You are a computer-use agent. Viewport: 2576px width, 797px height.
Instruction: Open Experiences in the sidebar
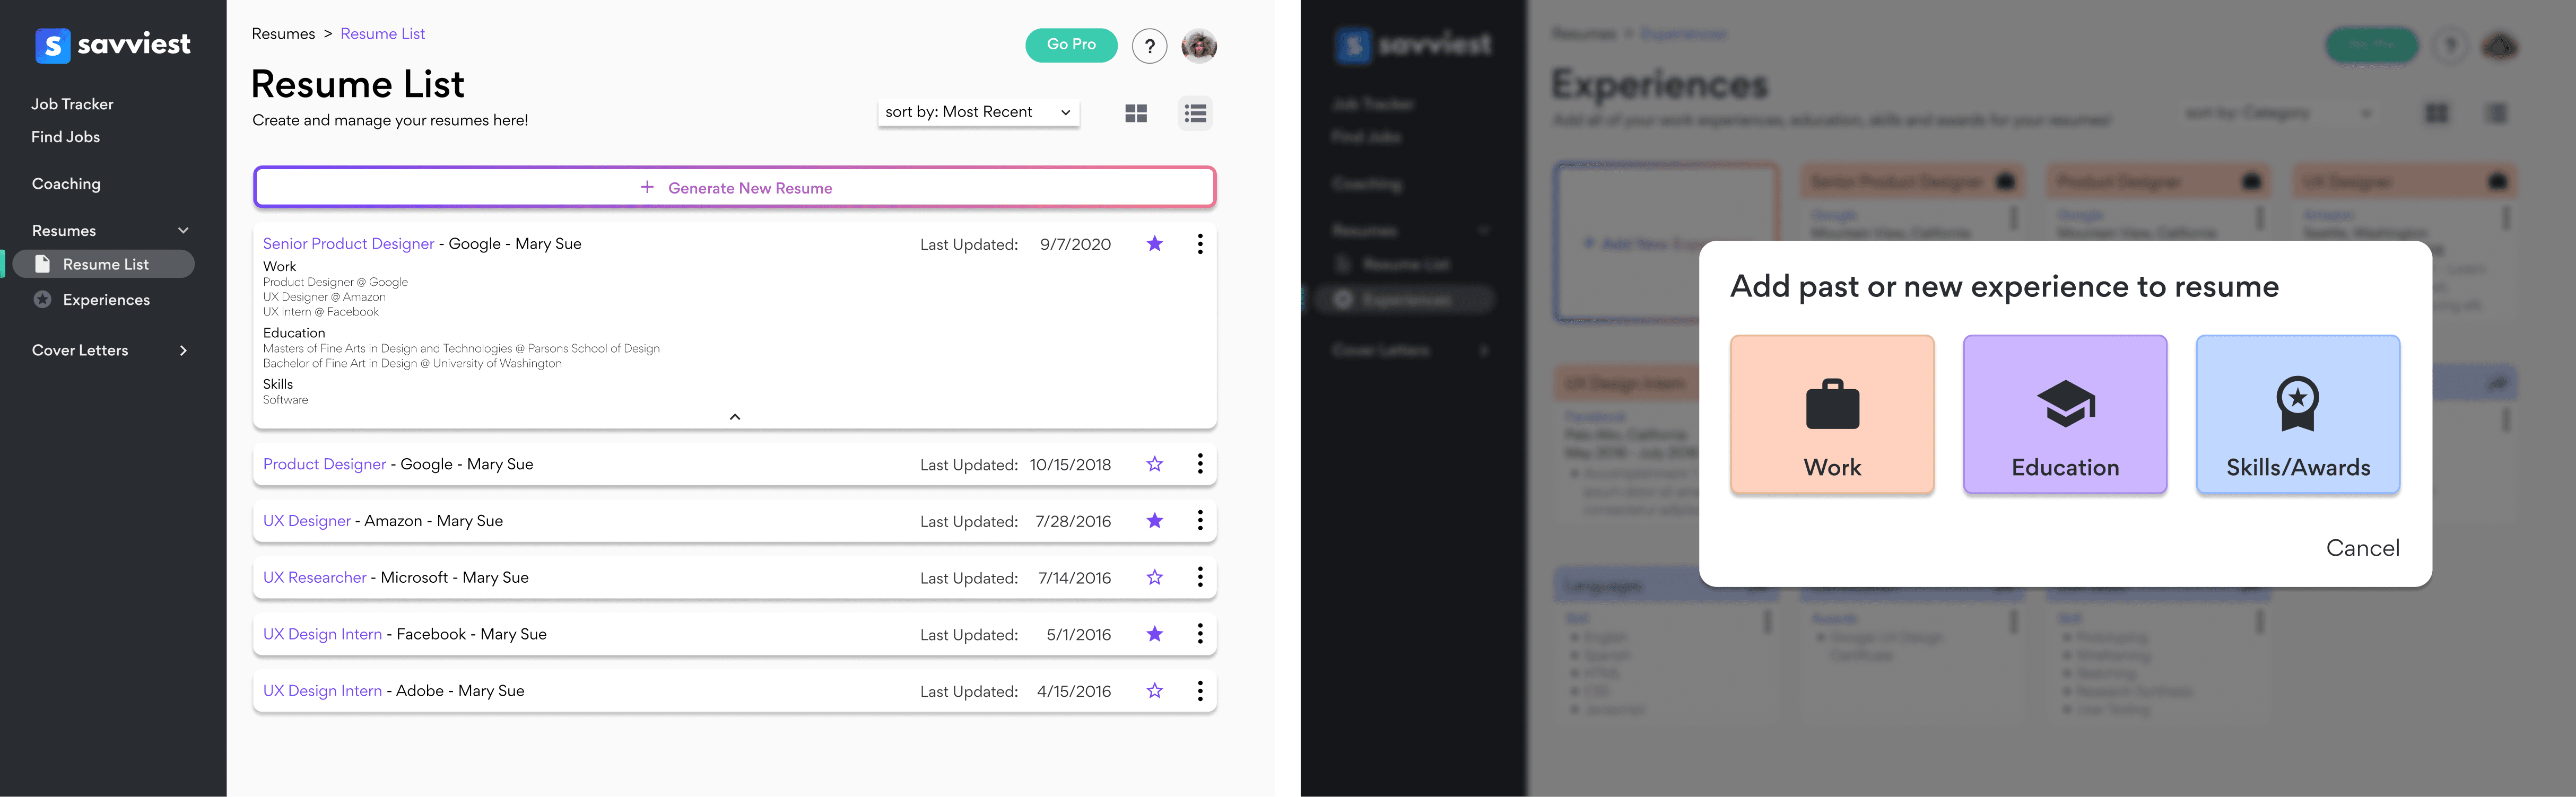[x=105, y=300]
